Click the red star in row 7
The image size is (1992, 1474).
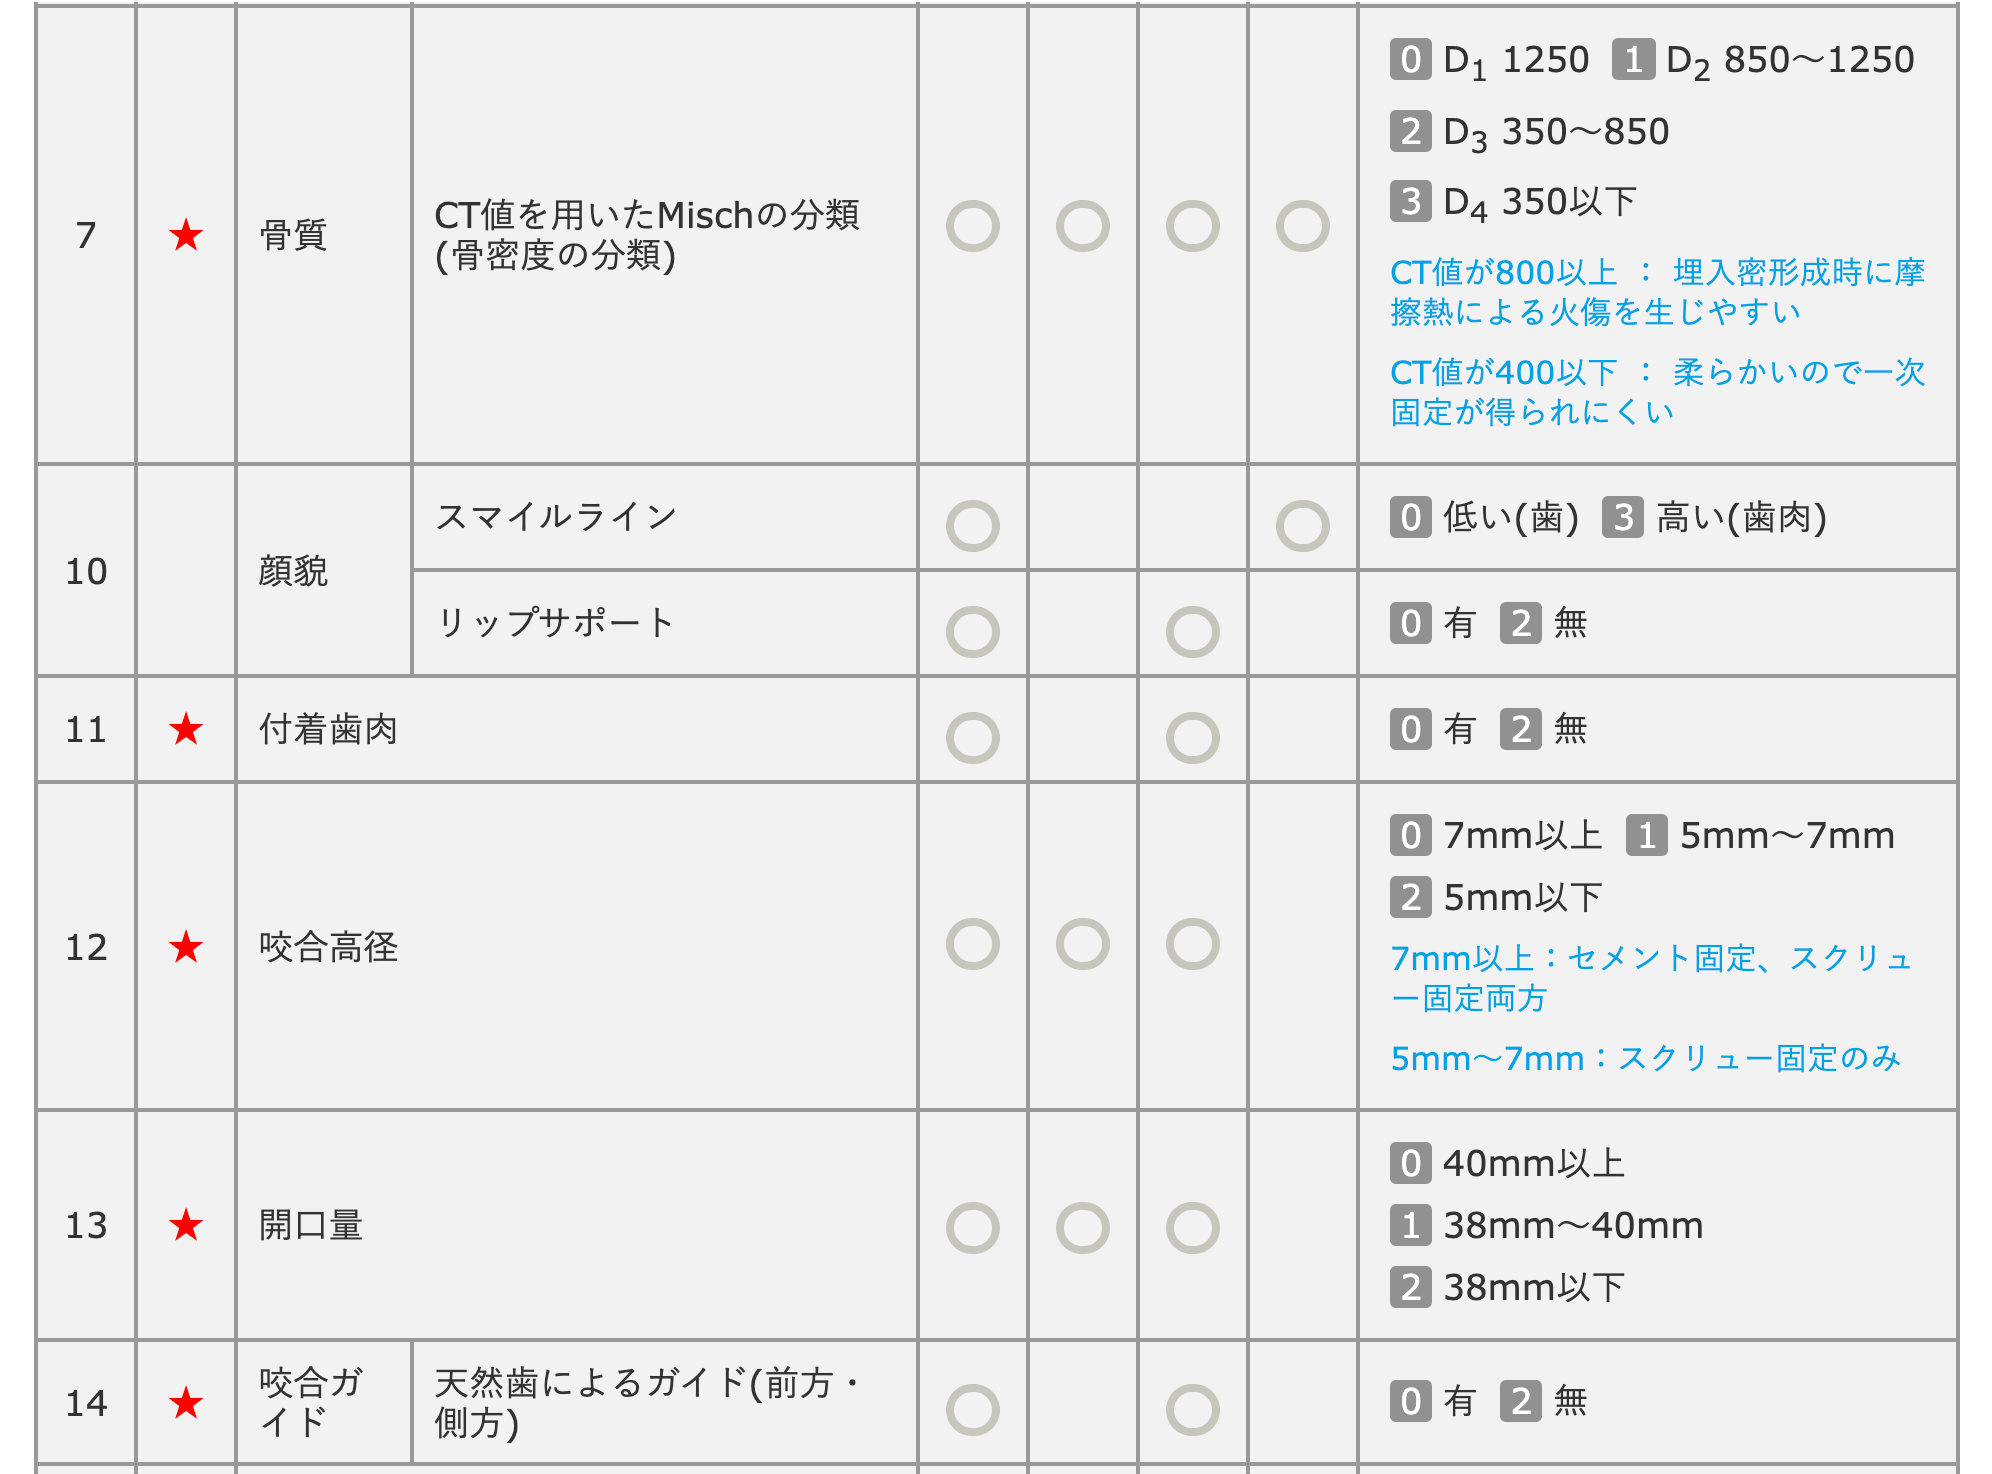[186, 236]
